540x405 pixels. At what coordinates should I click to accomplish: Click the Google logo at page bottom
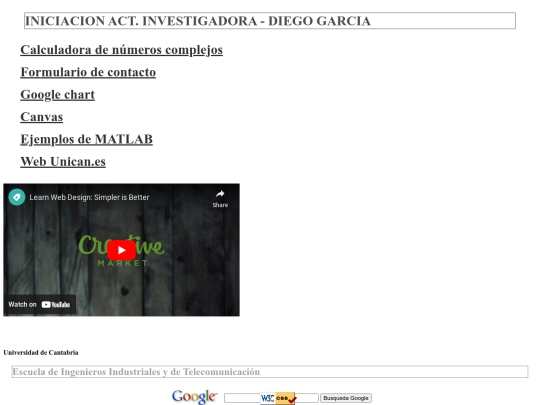click(x=194, y=397)
